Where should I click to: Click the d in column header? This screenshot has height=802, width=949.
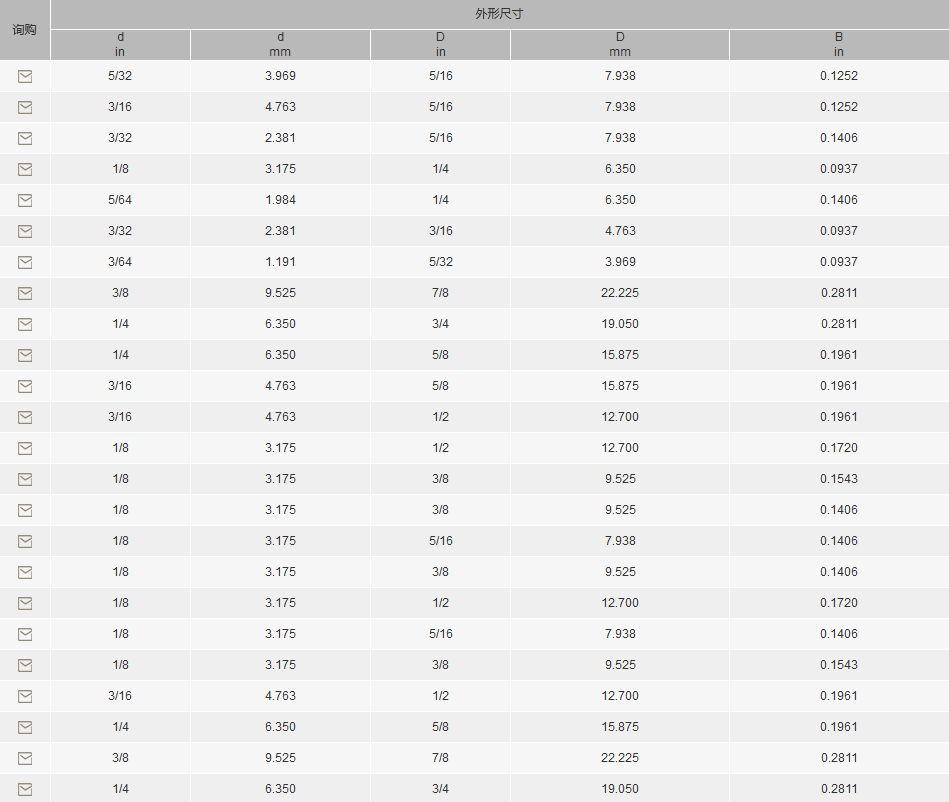pos(120,44)
